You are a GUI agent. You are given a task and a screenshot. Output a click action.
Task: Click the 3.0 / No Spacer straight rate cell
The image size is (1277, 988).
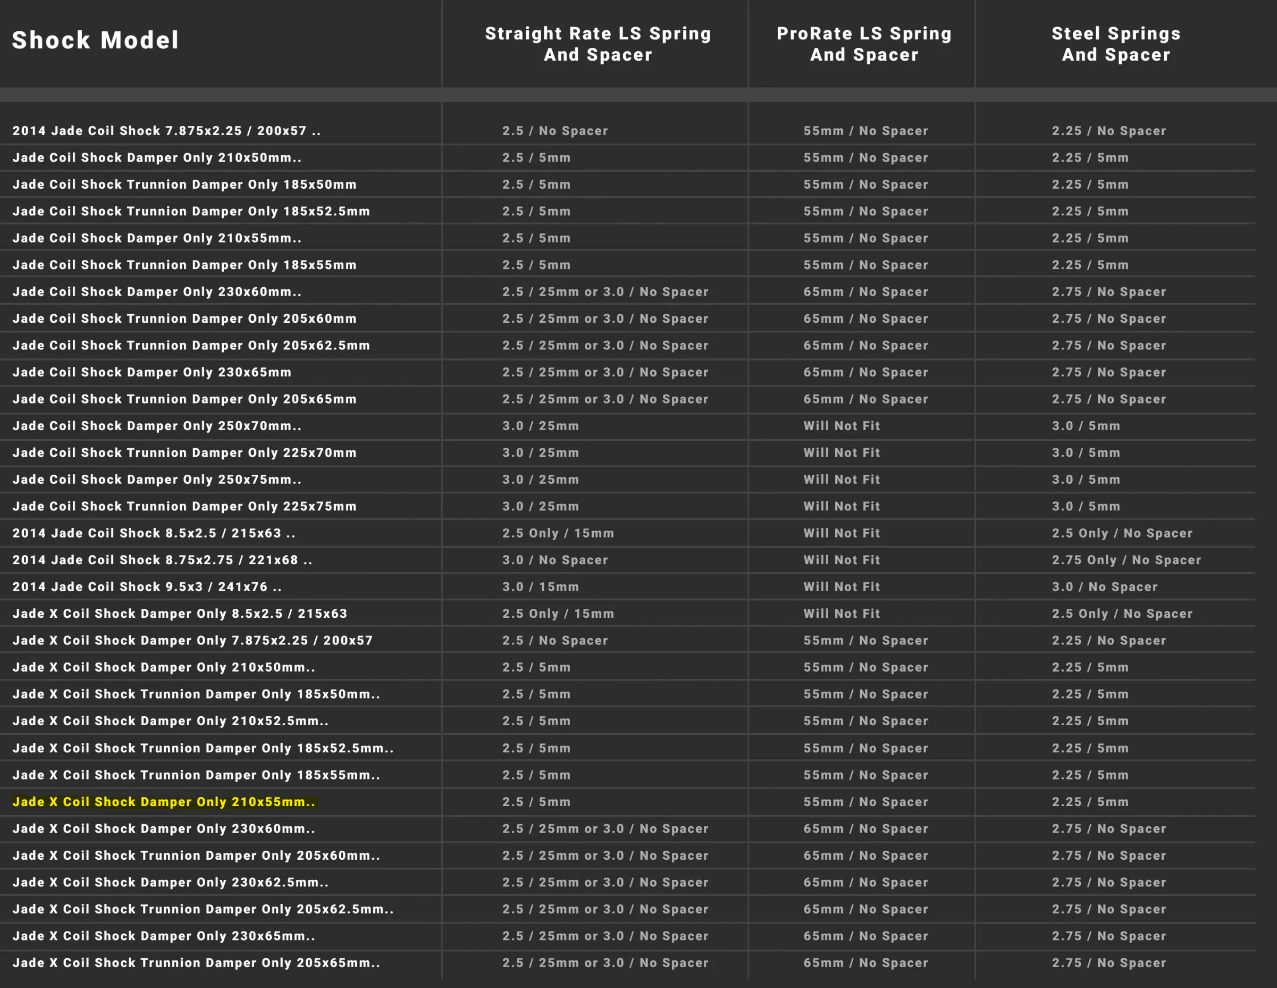tap(555, 560)
